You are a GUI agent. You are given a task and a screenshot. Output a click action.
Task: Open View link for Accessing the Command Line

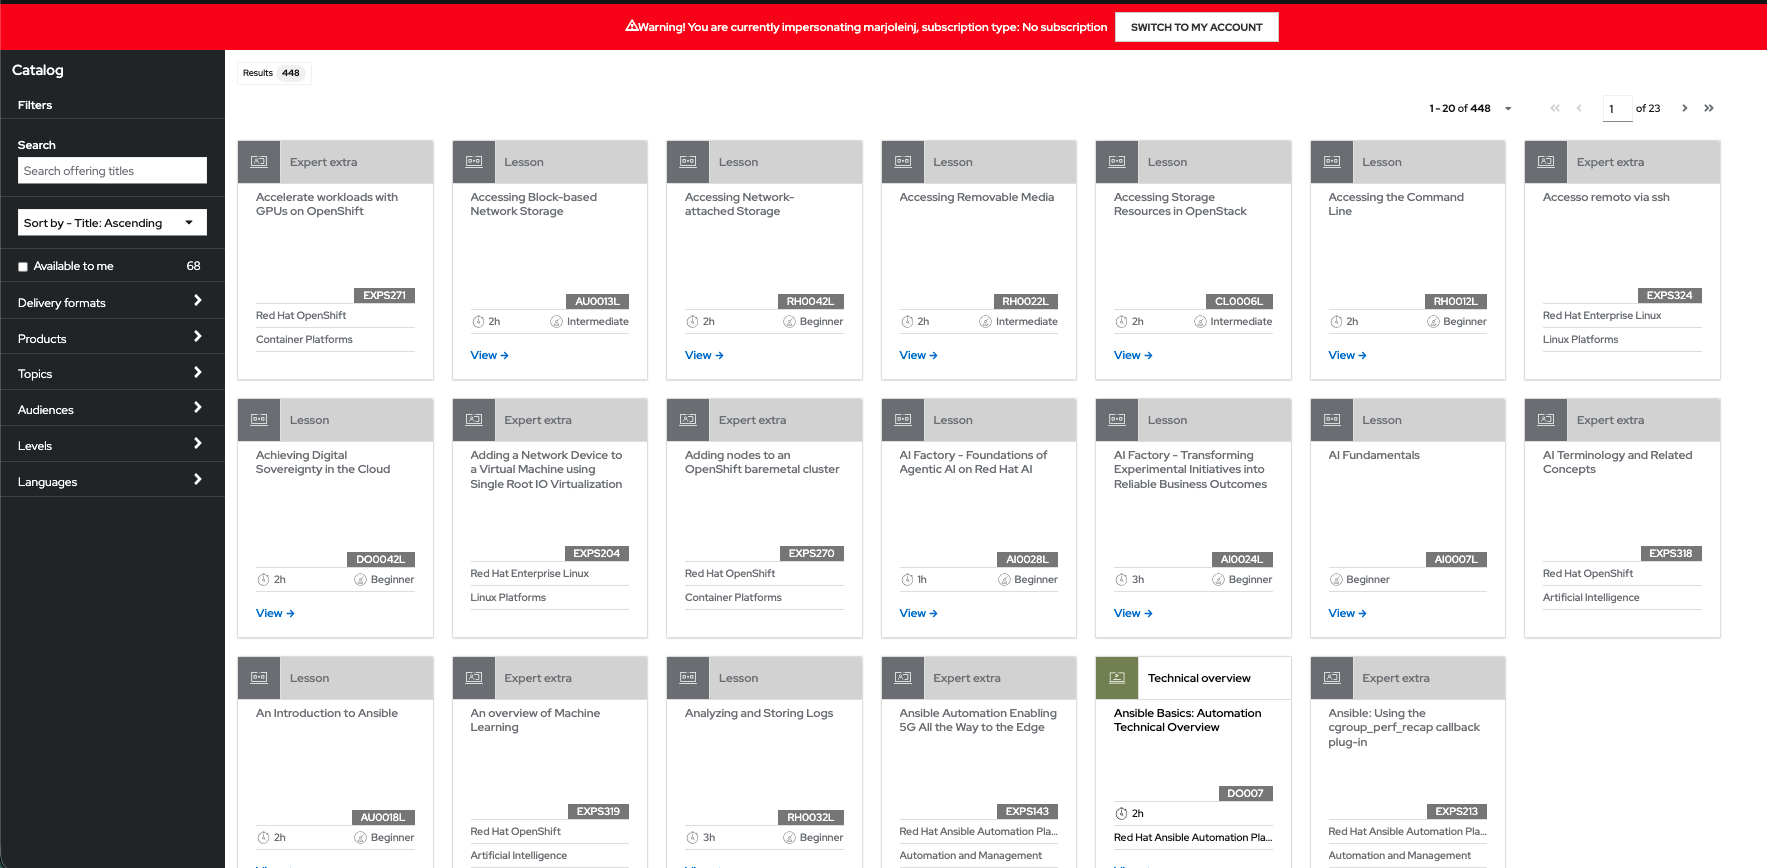tap(1348, 355)
